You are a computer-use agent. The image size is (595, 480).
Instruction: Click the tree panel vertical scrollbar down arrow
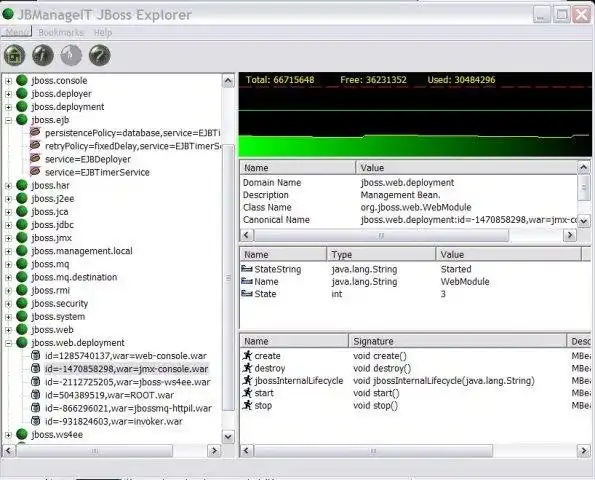point(228,436)
